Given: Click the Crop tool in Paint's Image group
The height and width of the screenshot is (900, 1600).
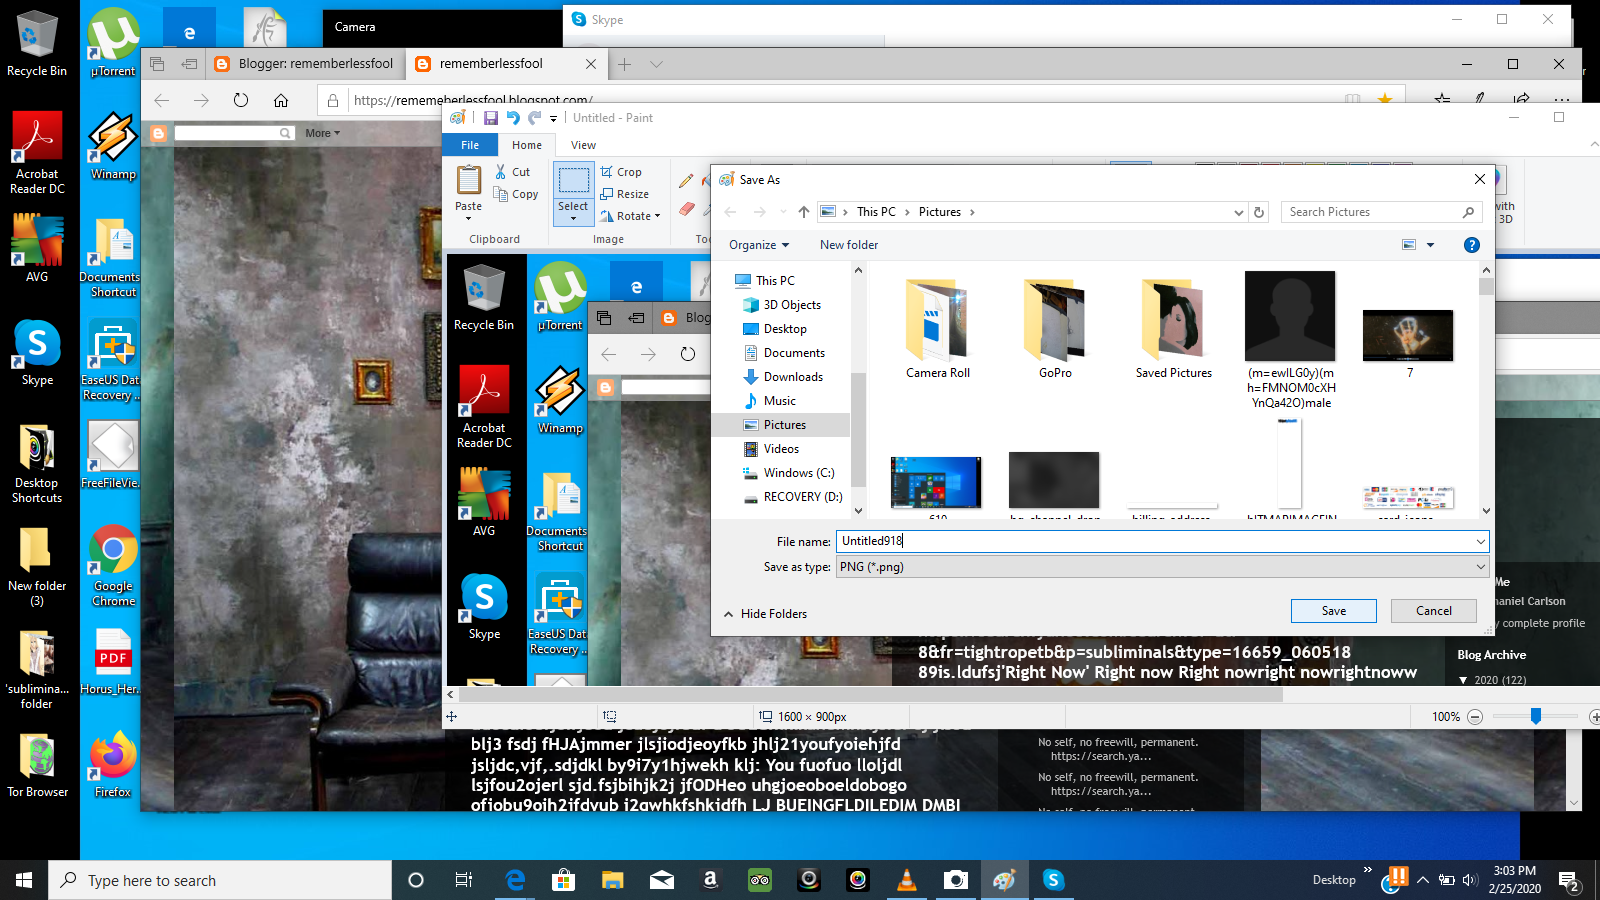Looking at the screenshot, I should [621, 172].
